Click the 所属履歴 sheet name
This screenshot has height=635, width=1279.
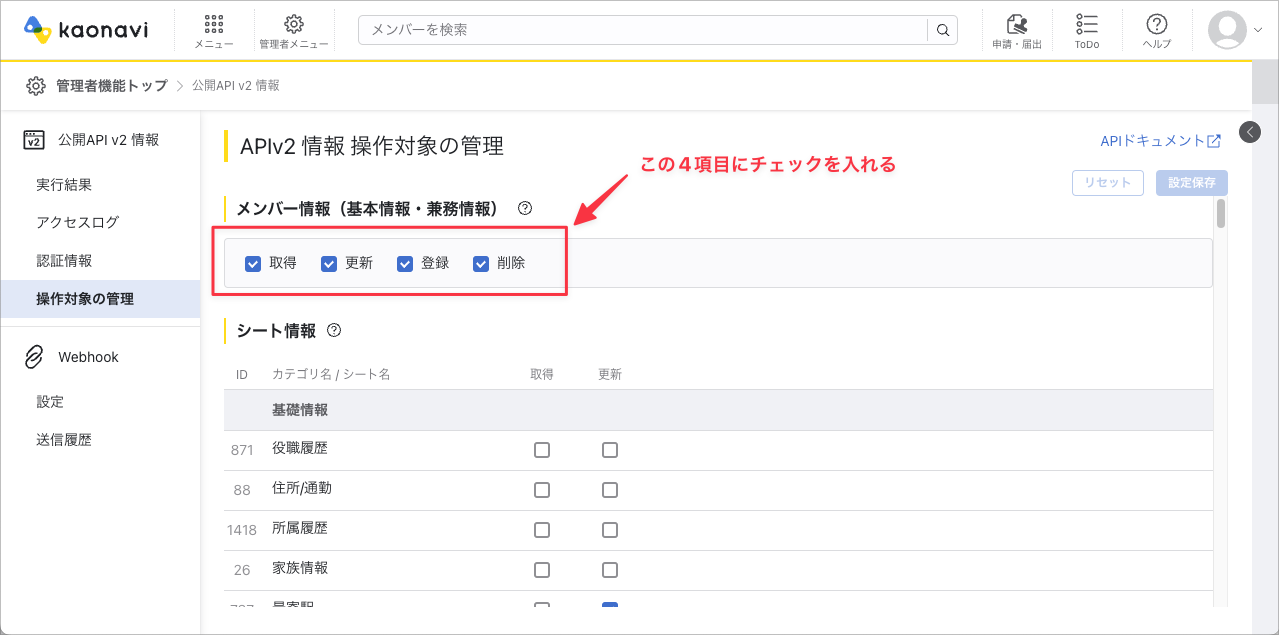tap(300, 528)
